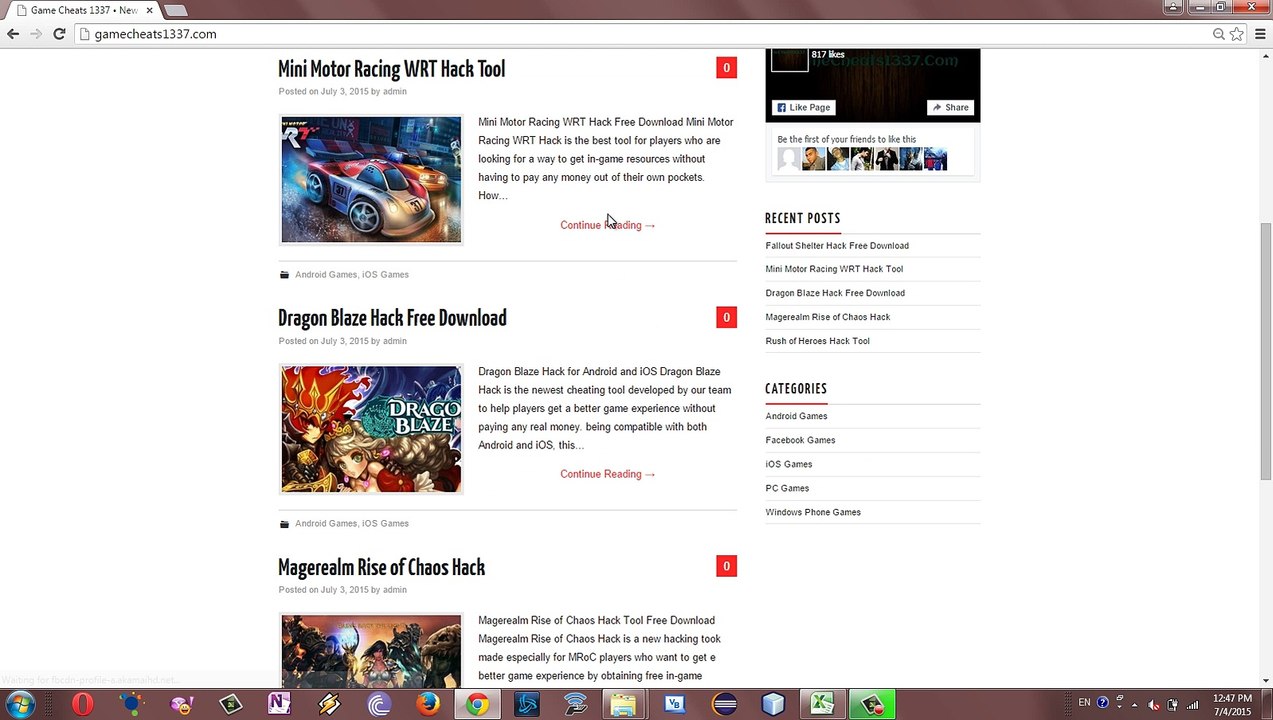Open the wireless signal app in taskbar

[575, 704]
